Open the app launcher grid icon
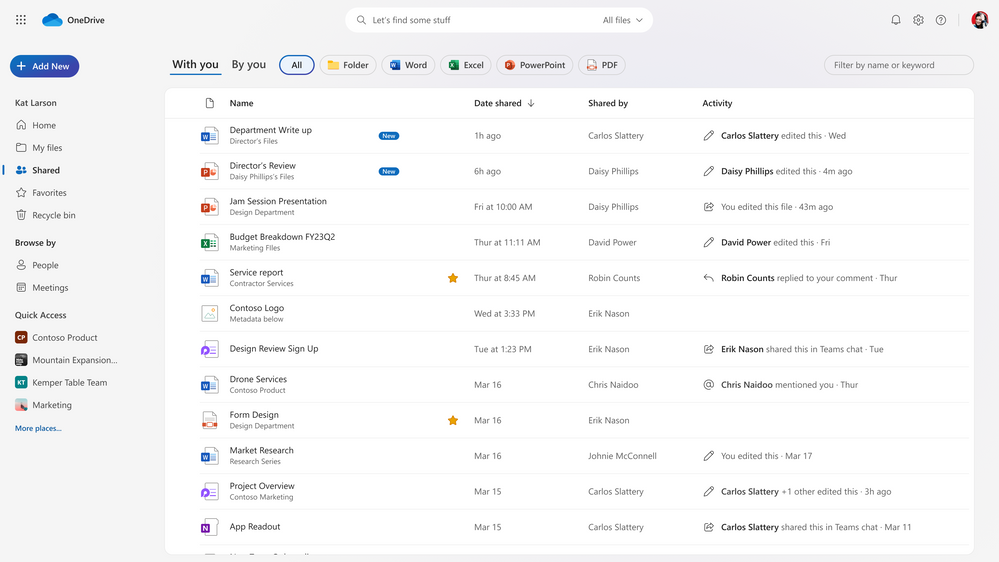Viewport: 999px width, 562px height. [21, 20]
